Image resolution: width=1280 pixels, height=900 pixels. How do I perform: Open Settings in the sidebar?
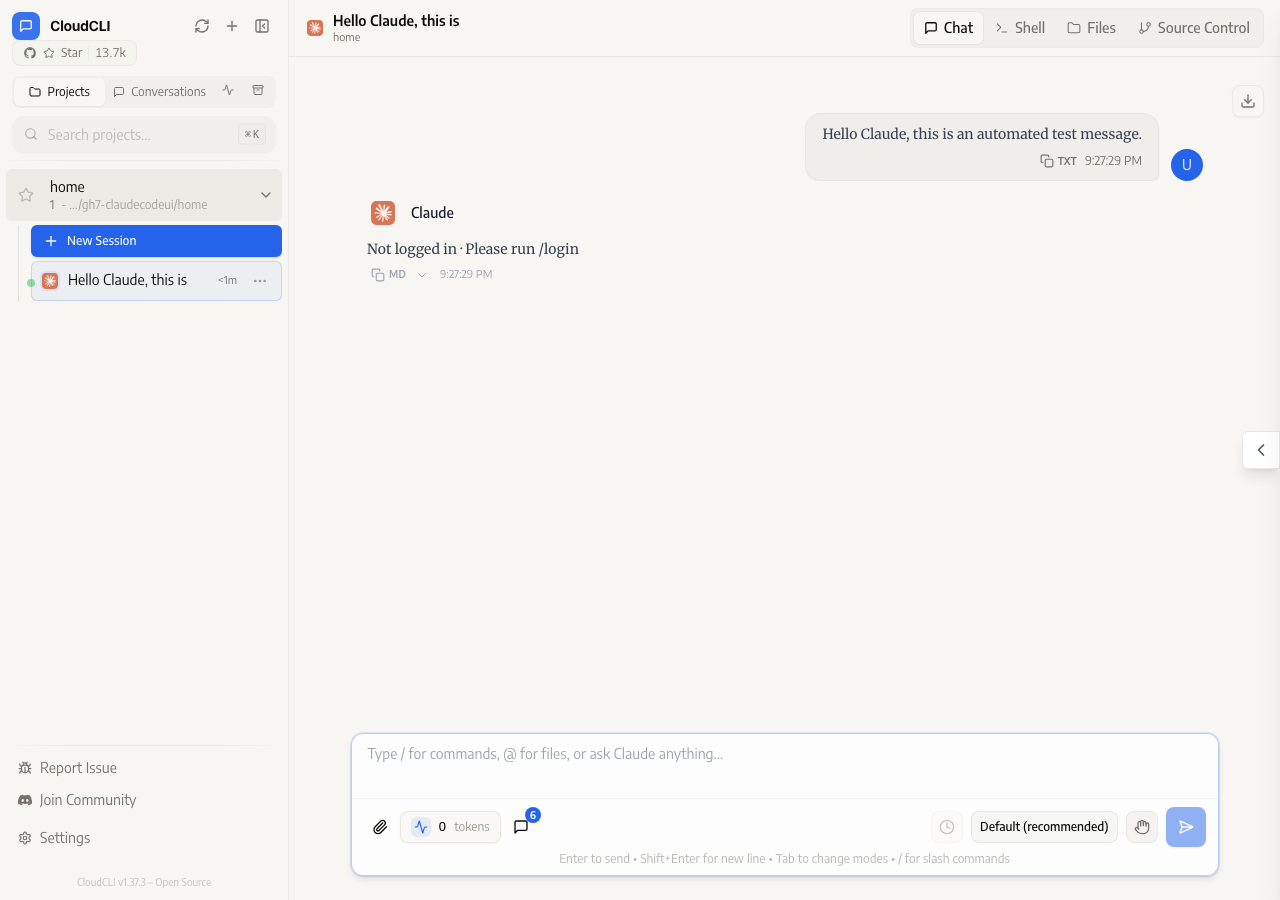tap(54, 838)
